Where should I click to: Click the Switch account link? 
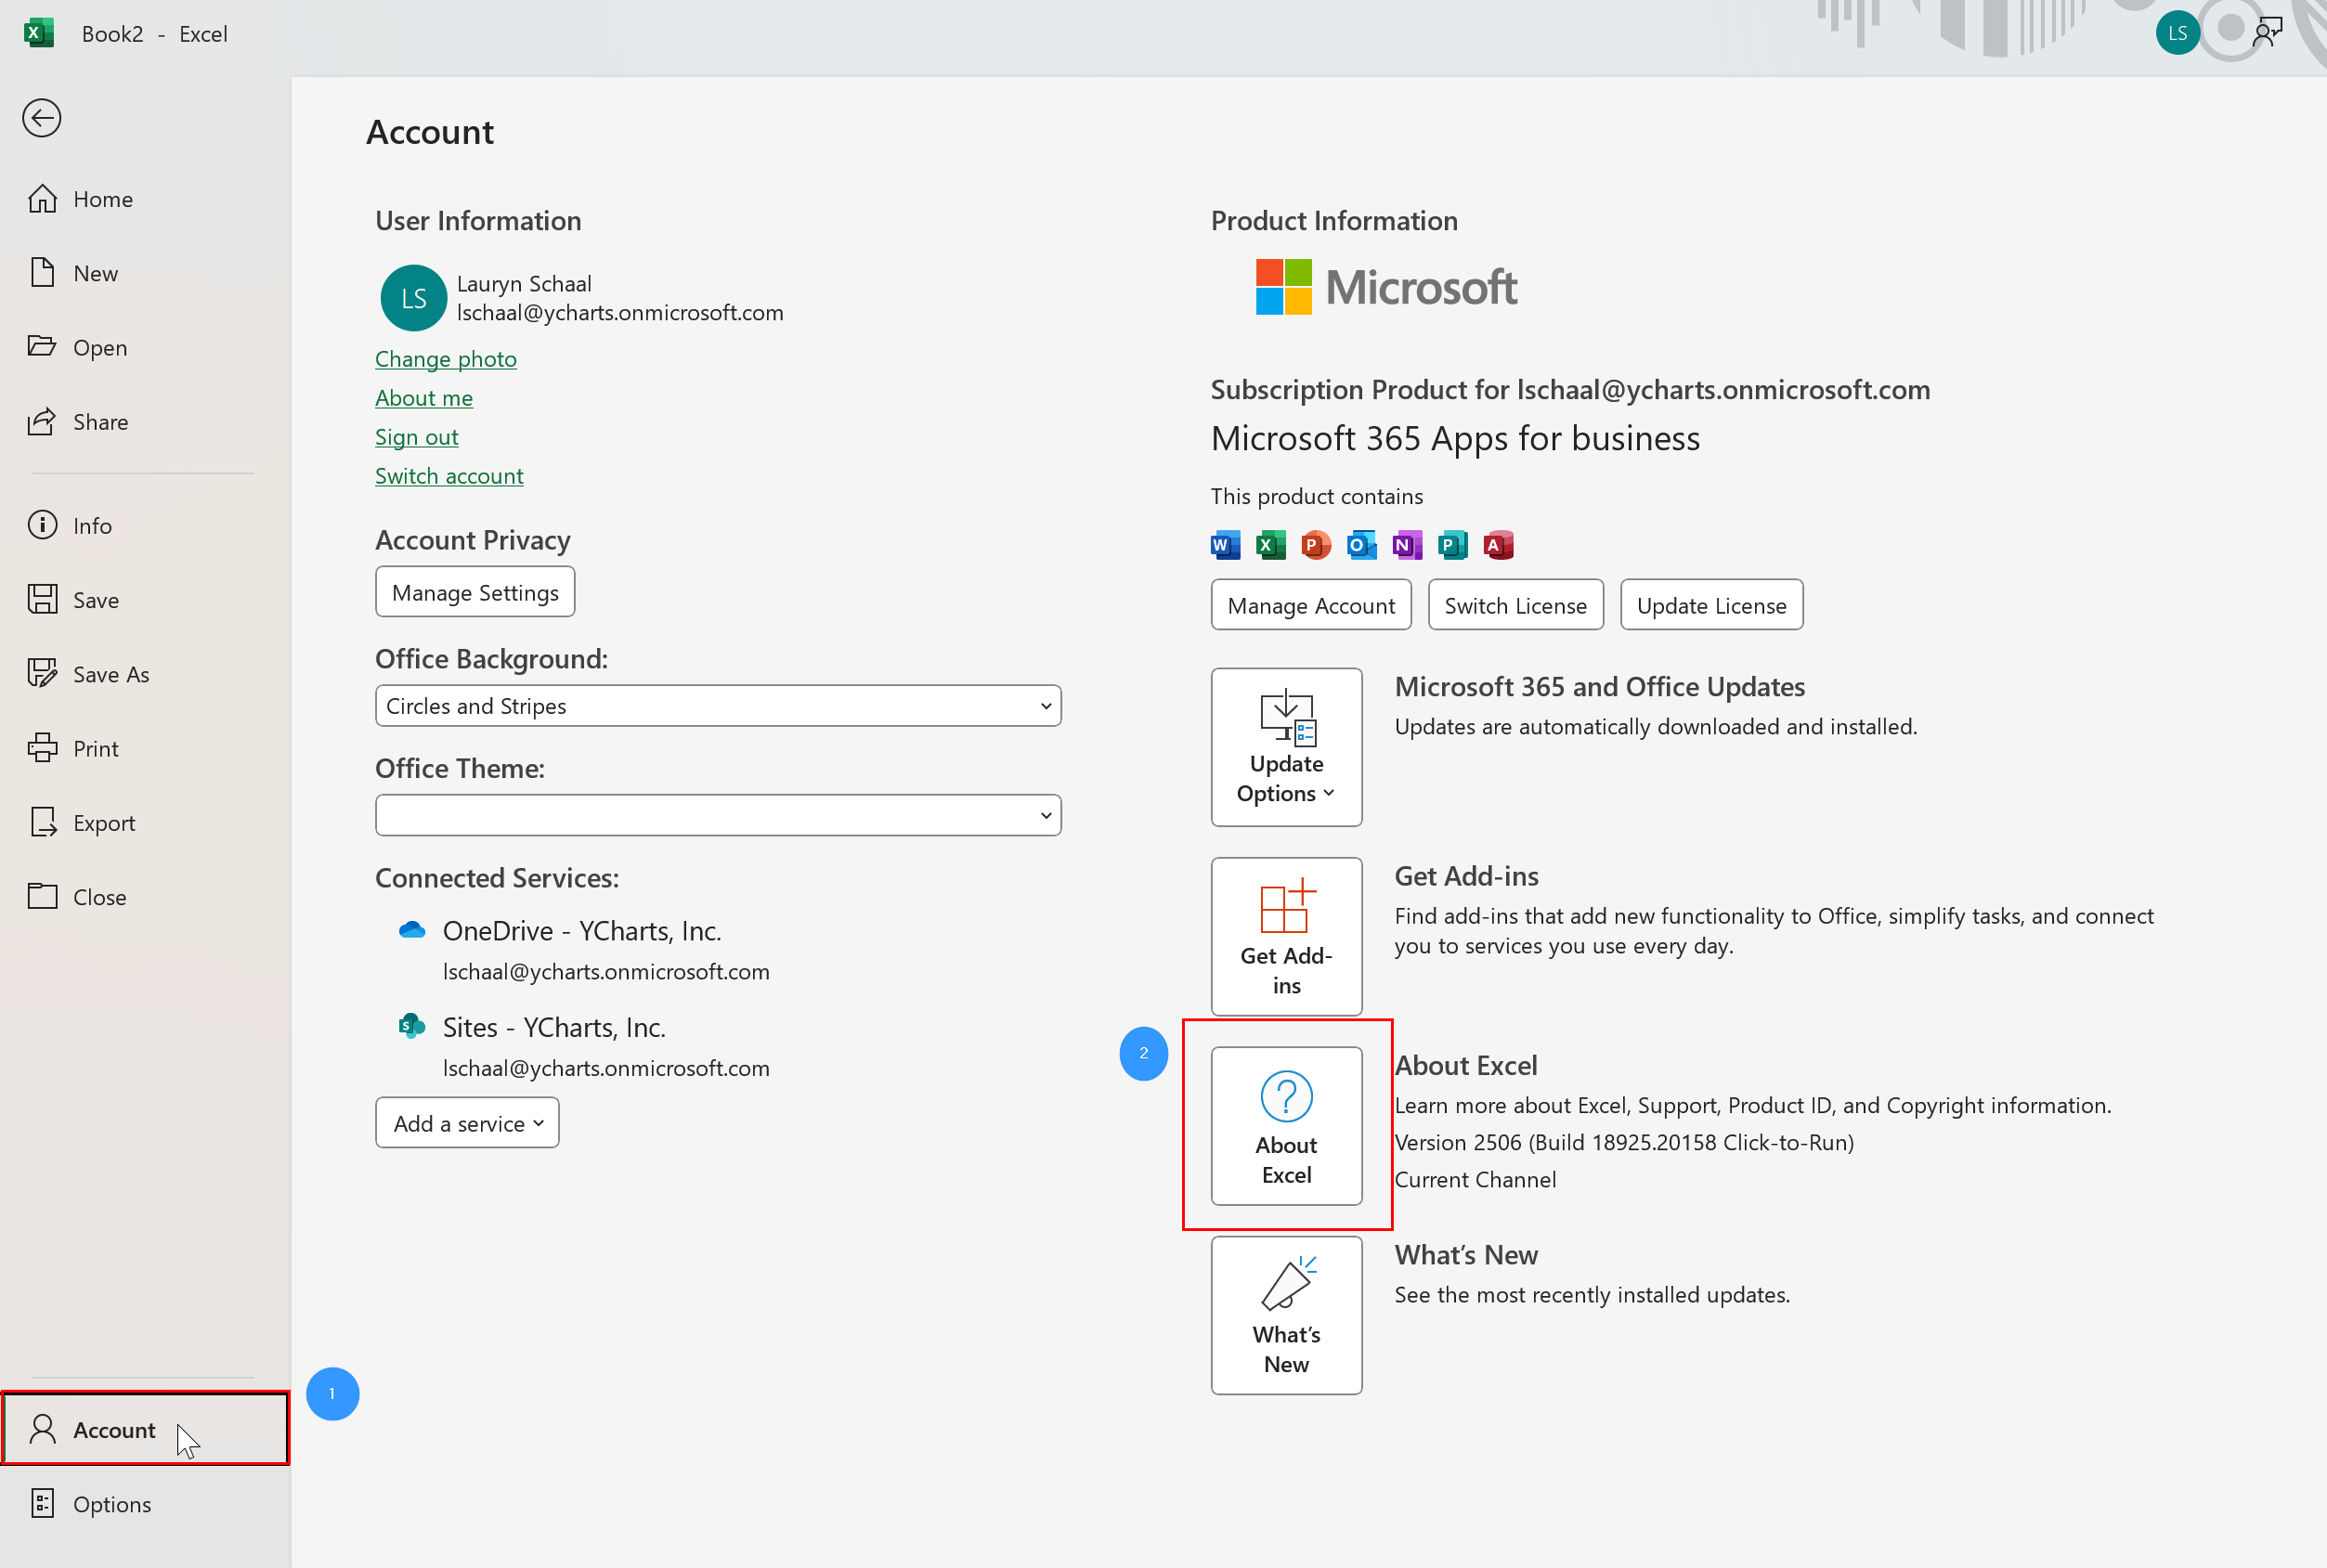click(448, 476)
